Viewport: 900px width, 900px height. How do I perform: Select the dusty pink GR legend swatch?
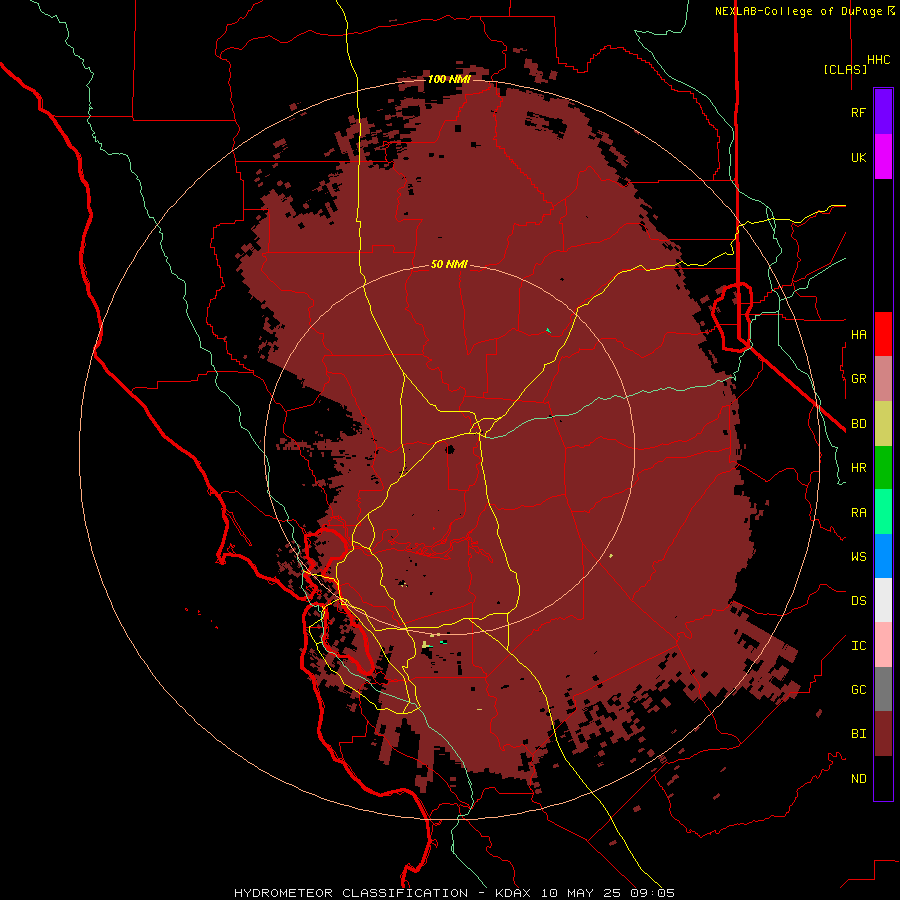tap(883, 379)
